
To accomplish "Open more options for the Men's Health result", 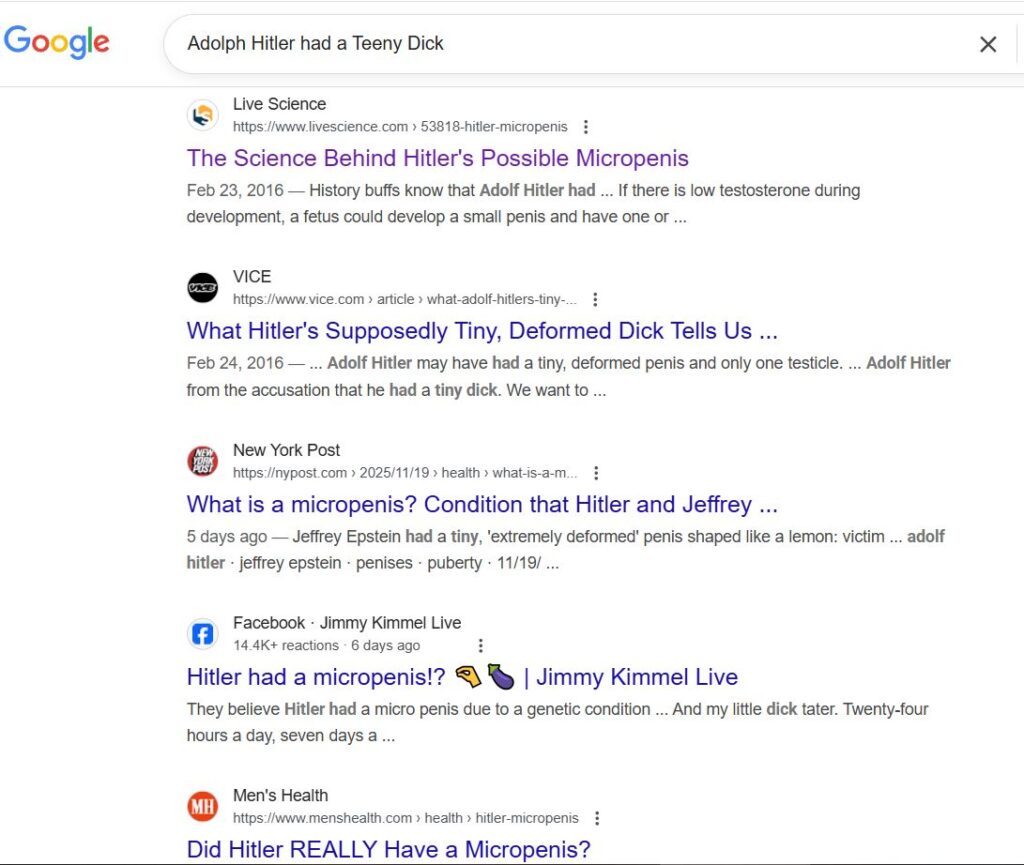I will [597, 818].
